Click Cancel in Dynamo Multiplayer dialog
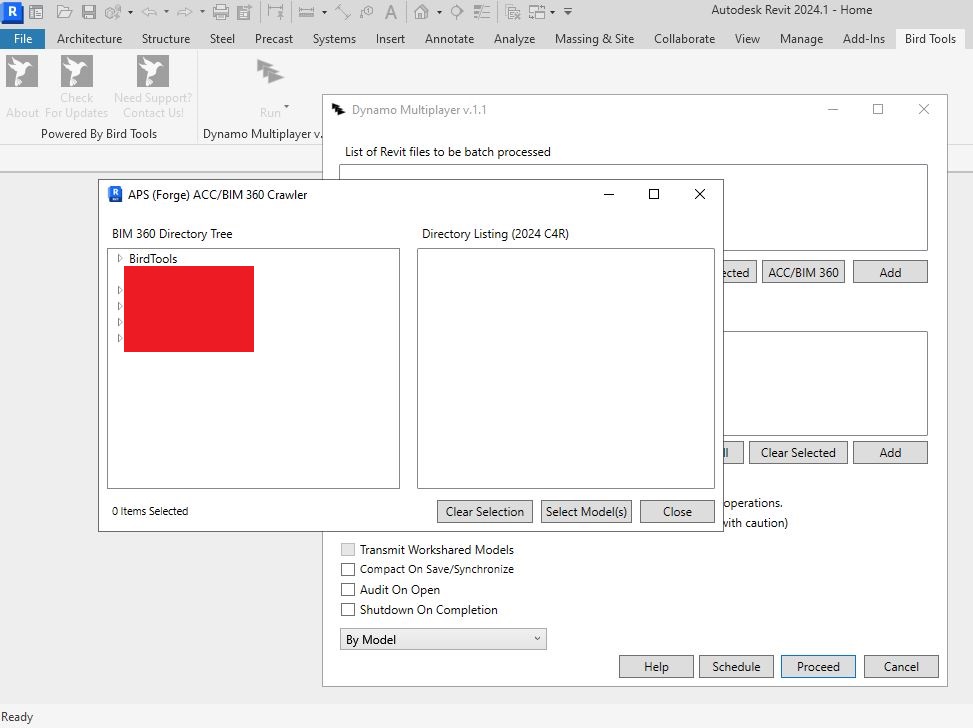This screenshot has height=728, width=973. [x=901, y=667]
